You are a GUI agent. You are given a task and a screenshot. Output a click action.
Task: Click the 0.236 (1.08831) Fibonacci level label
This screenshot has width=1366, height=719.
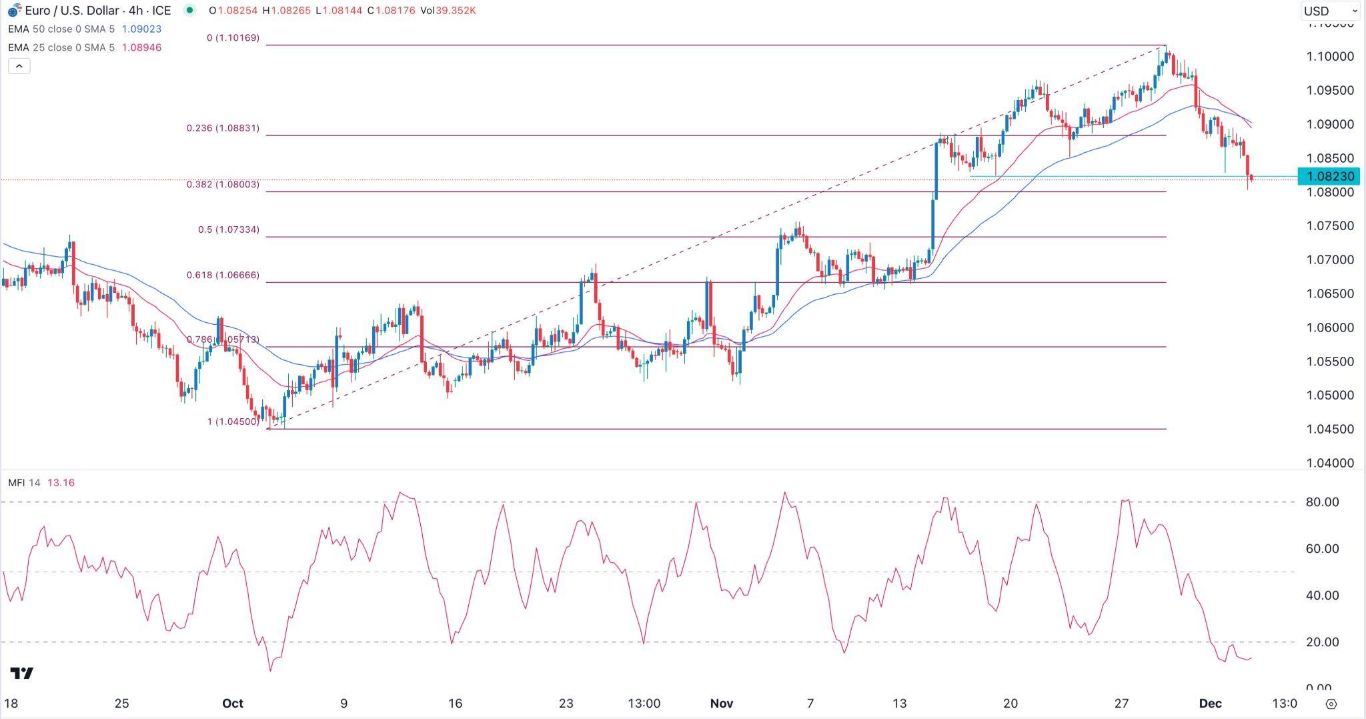click(x=221, y=128)
